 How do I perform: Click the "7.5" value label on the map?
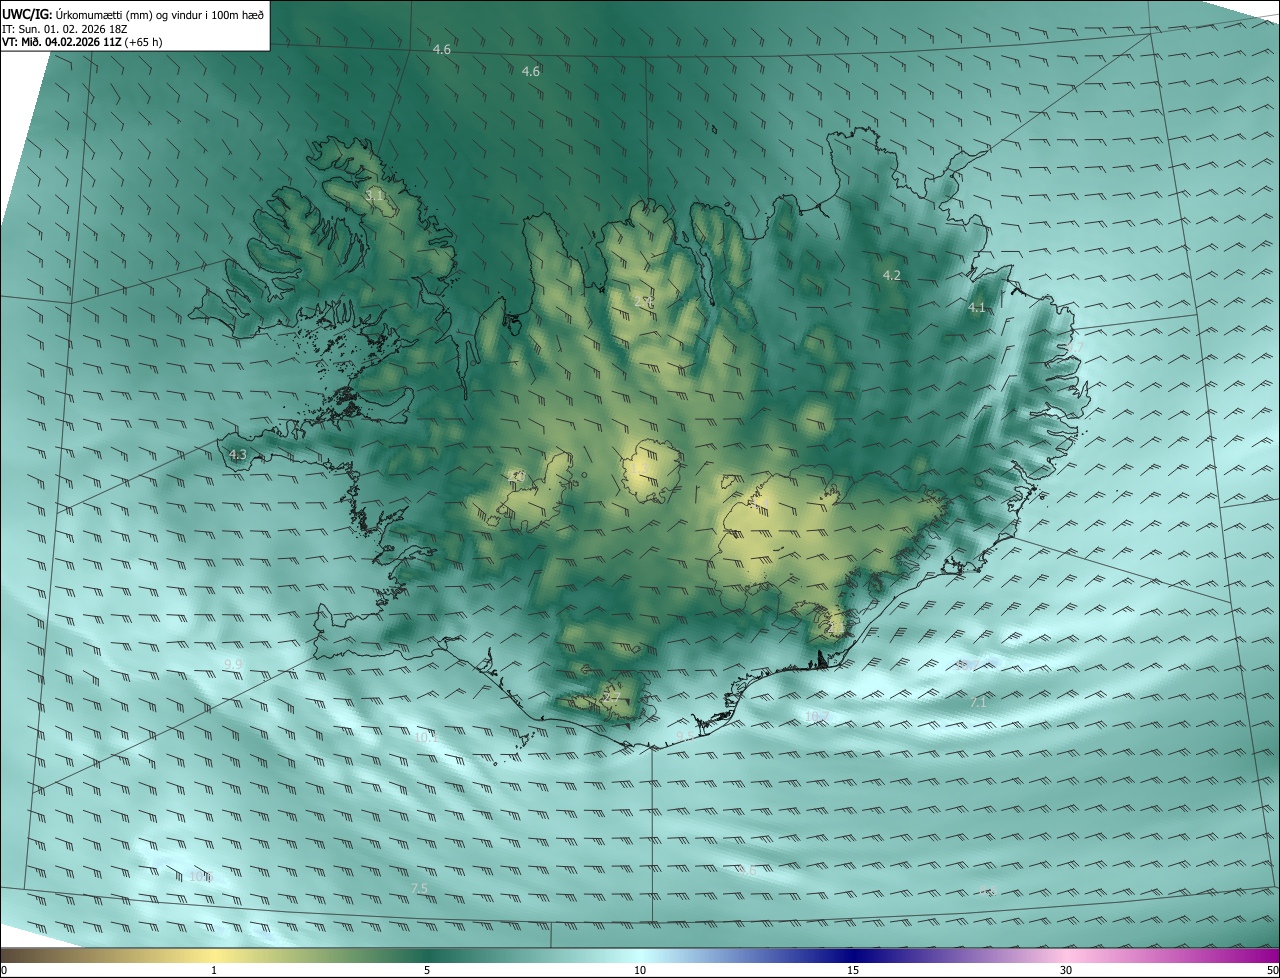[419, 888]
